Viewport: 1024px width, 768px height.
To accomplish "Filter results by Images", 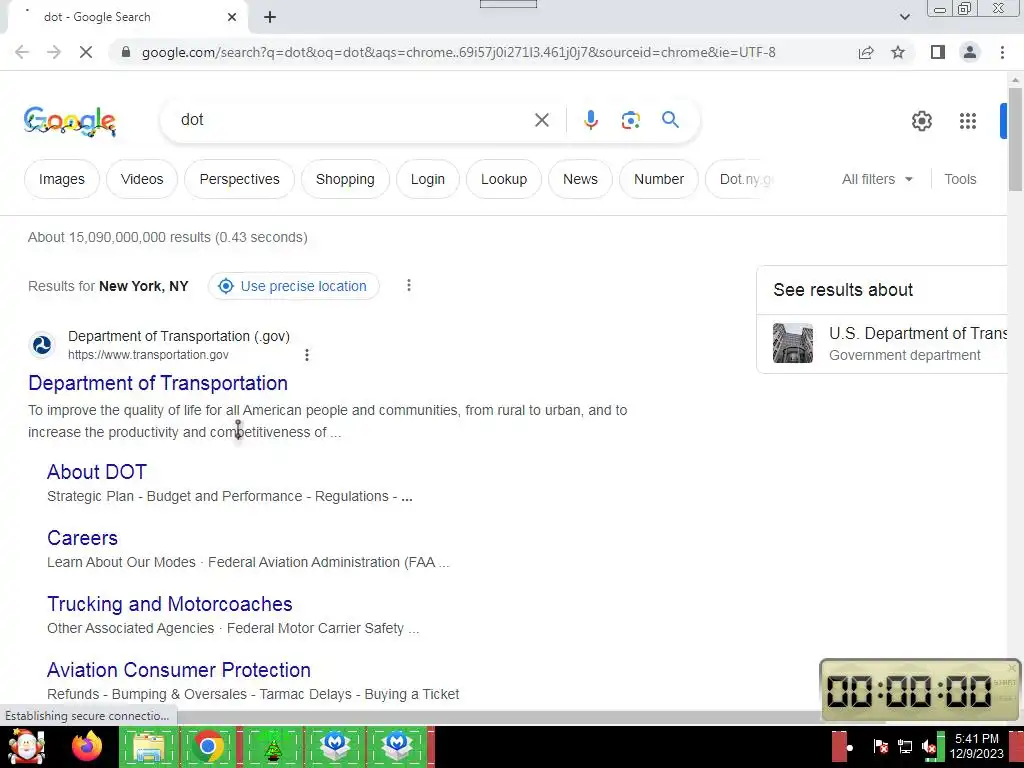I will click(61, 179).
